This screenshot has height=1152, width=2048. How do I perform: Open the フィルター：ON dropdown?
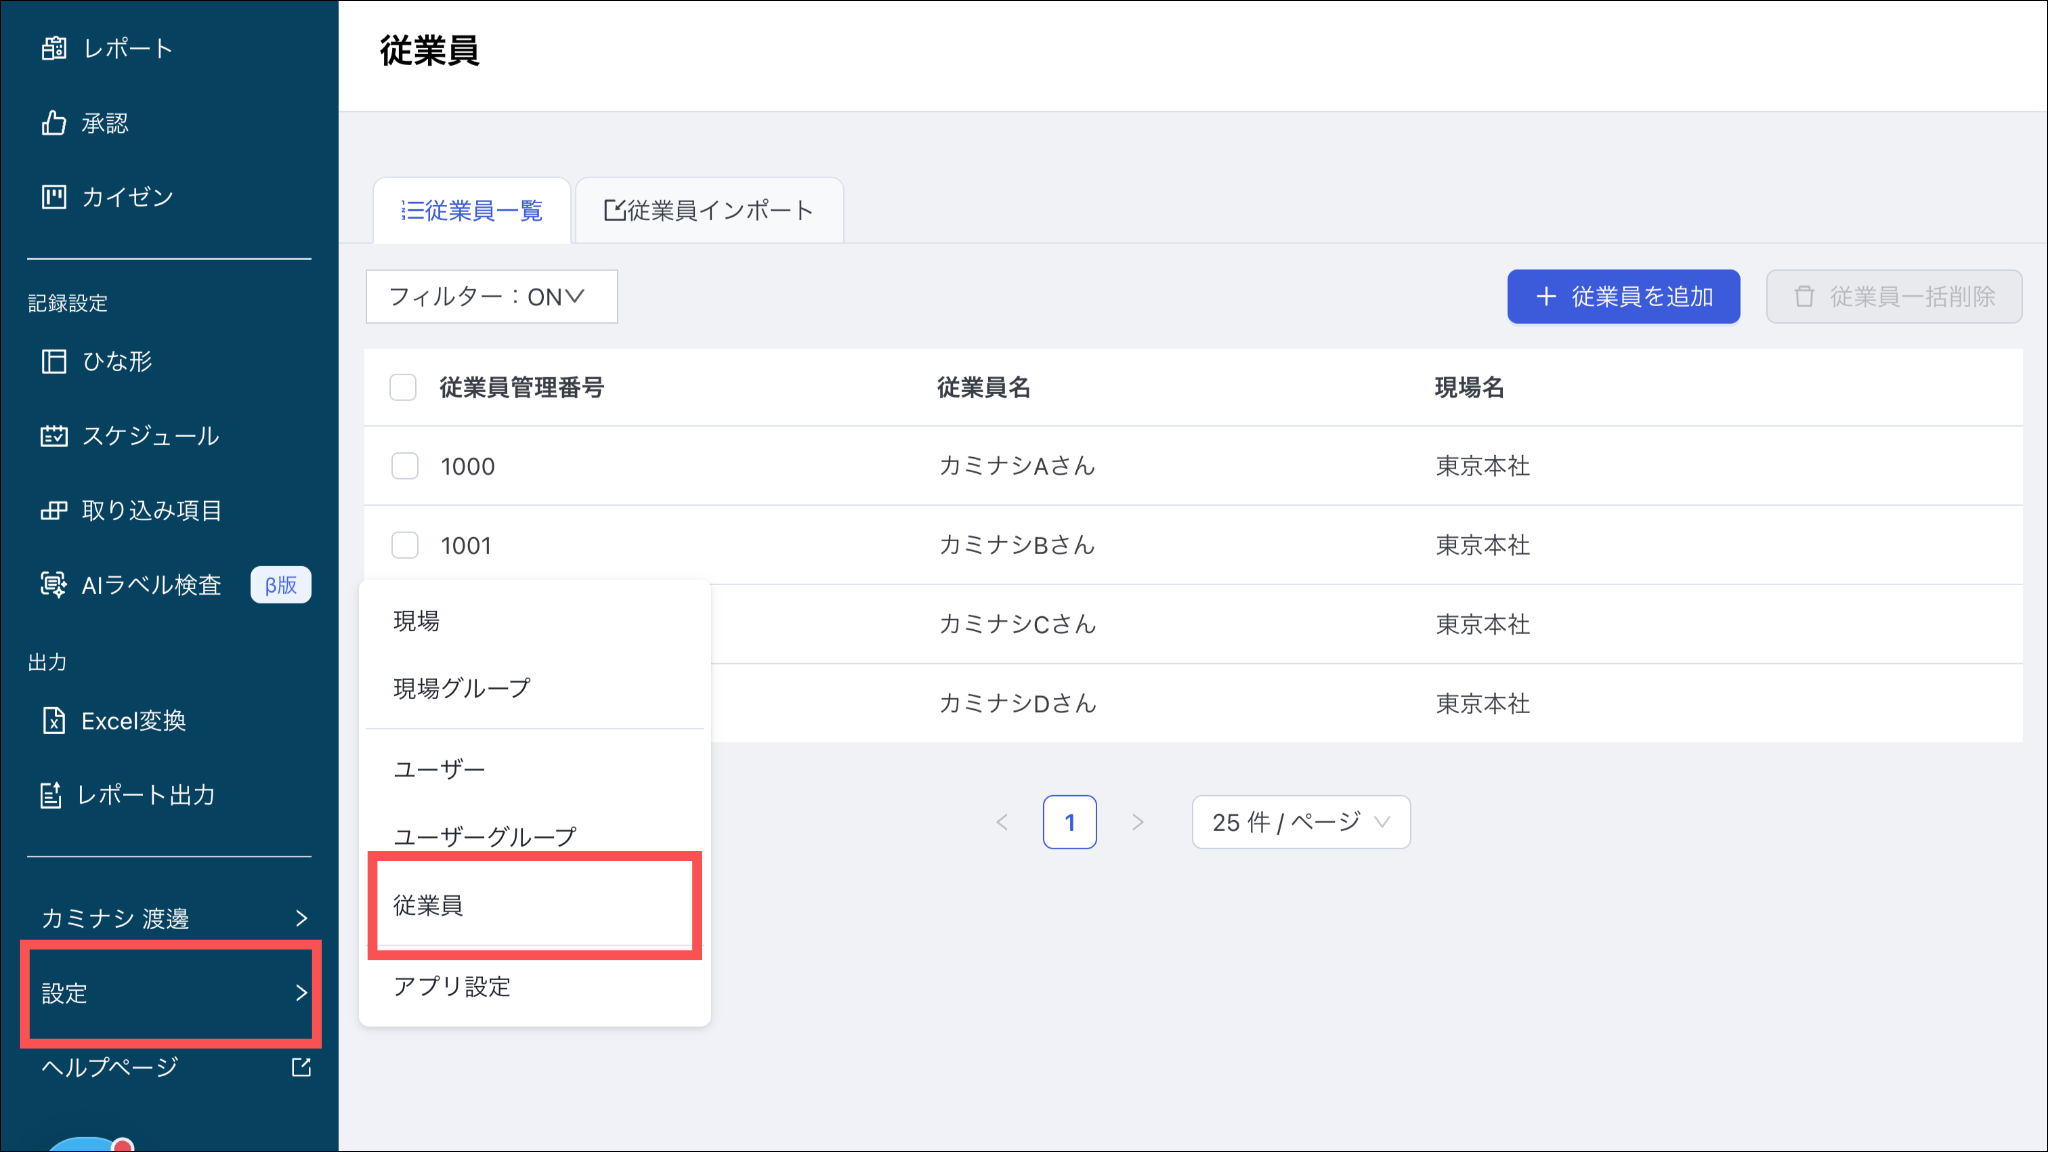[x=491, y=297]
